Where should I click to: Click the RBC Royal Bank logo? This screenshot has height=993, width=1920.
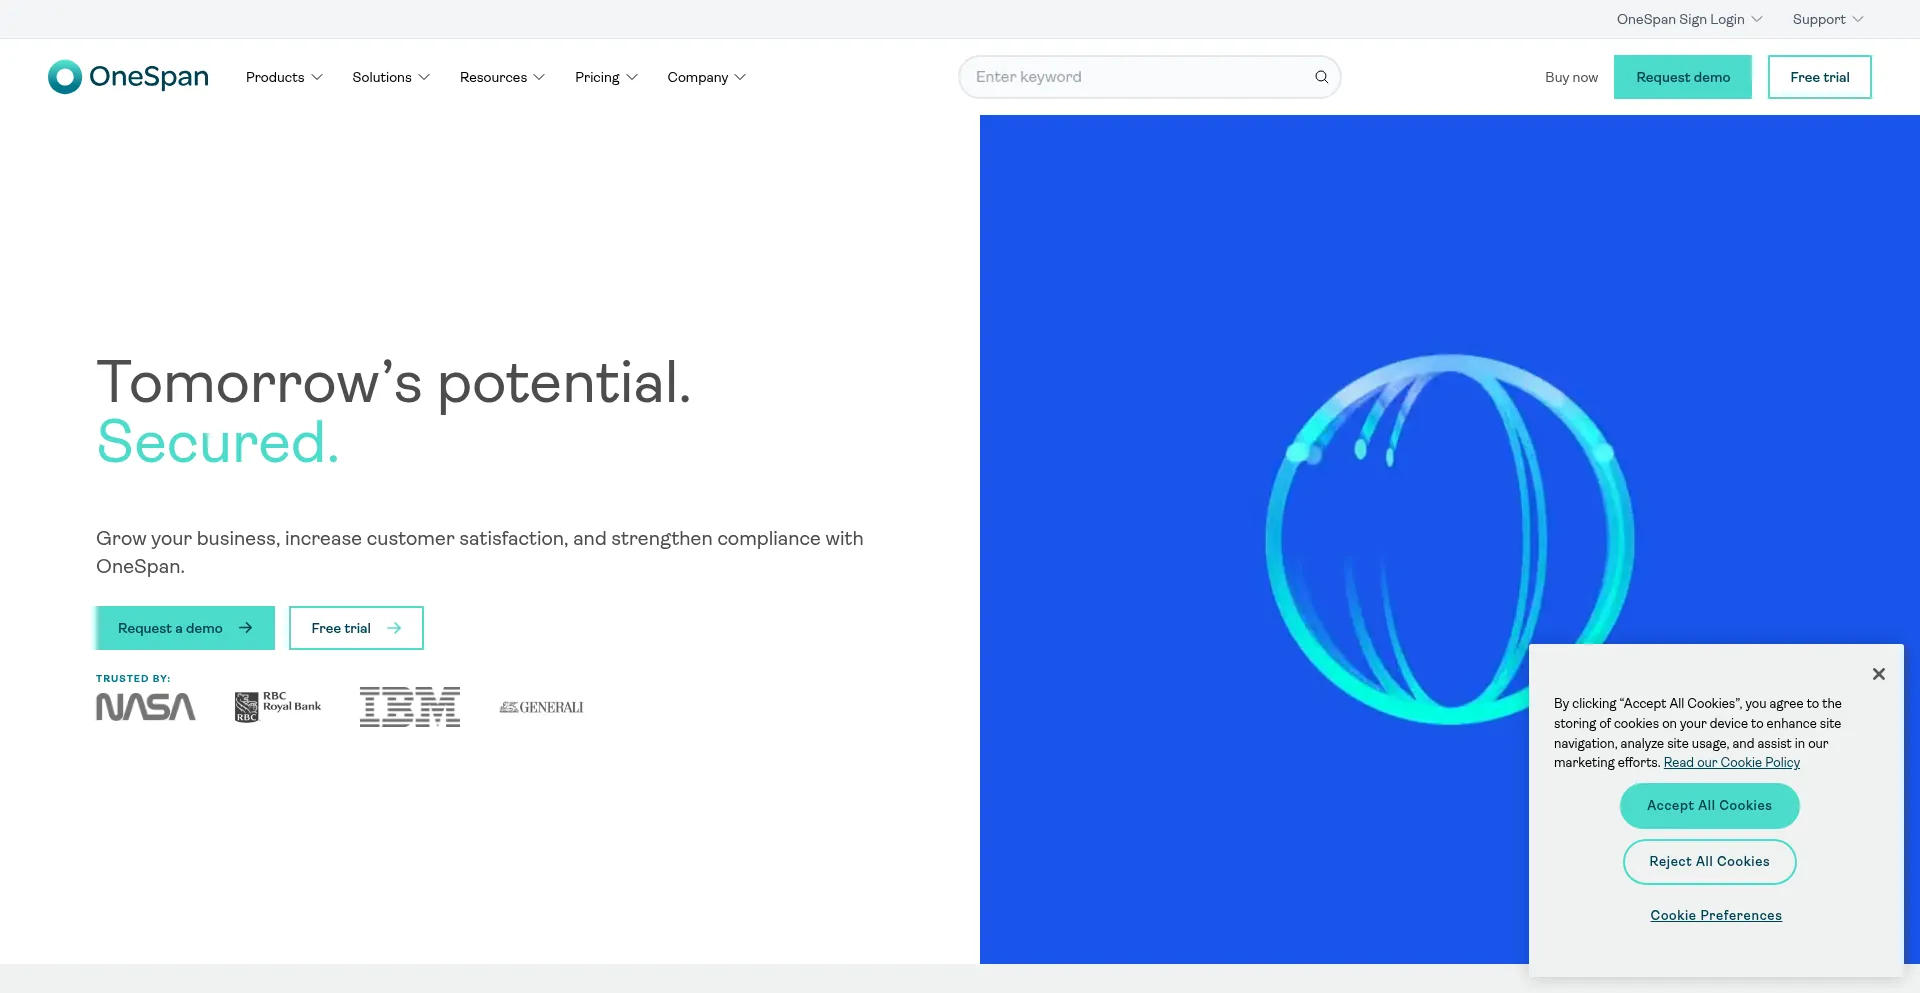coord(278,706)
